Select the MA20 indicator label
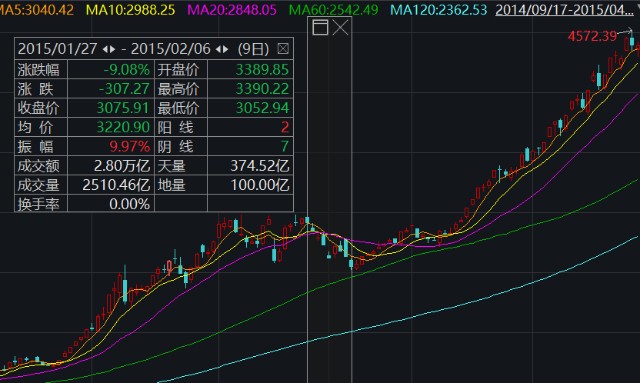The image size is (640, 383). [x=232, y=10]
